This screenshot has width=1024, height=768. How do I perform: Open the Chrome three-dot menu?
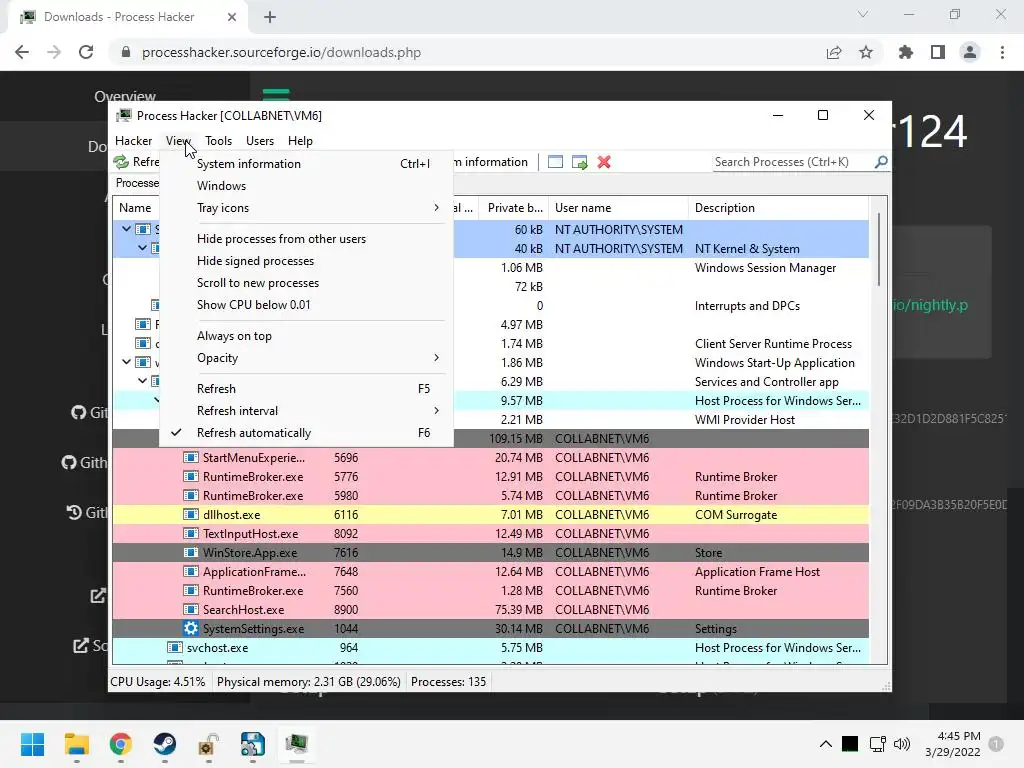tap(1002, 52)
